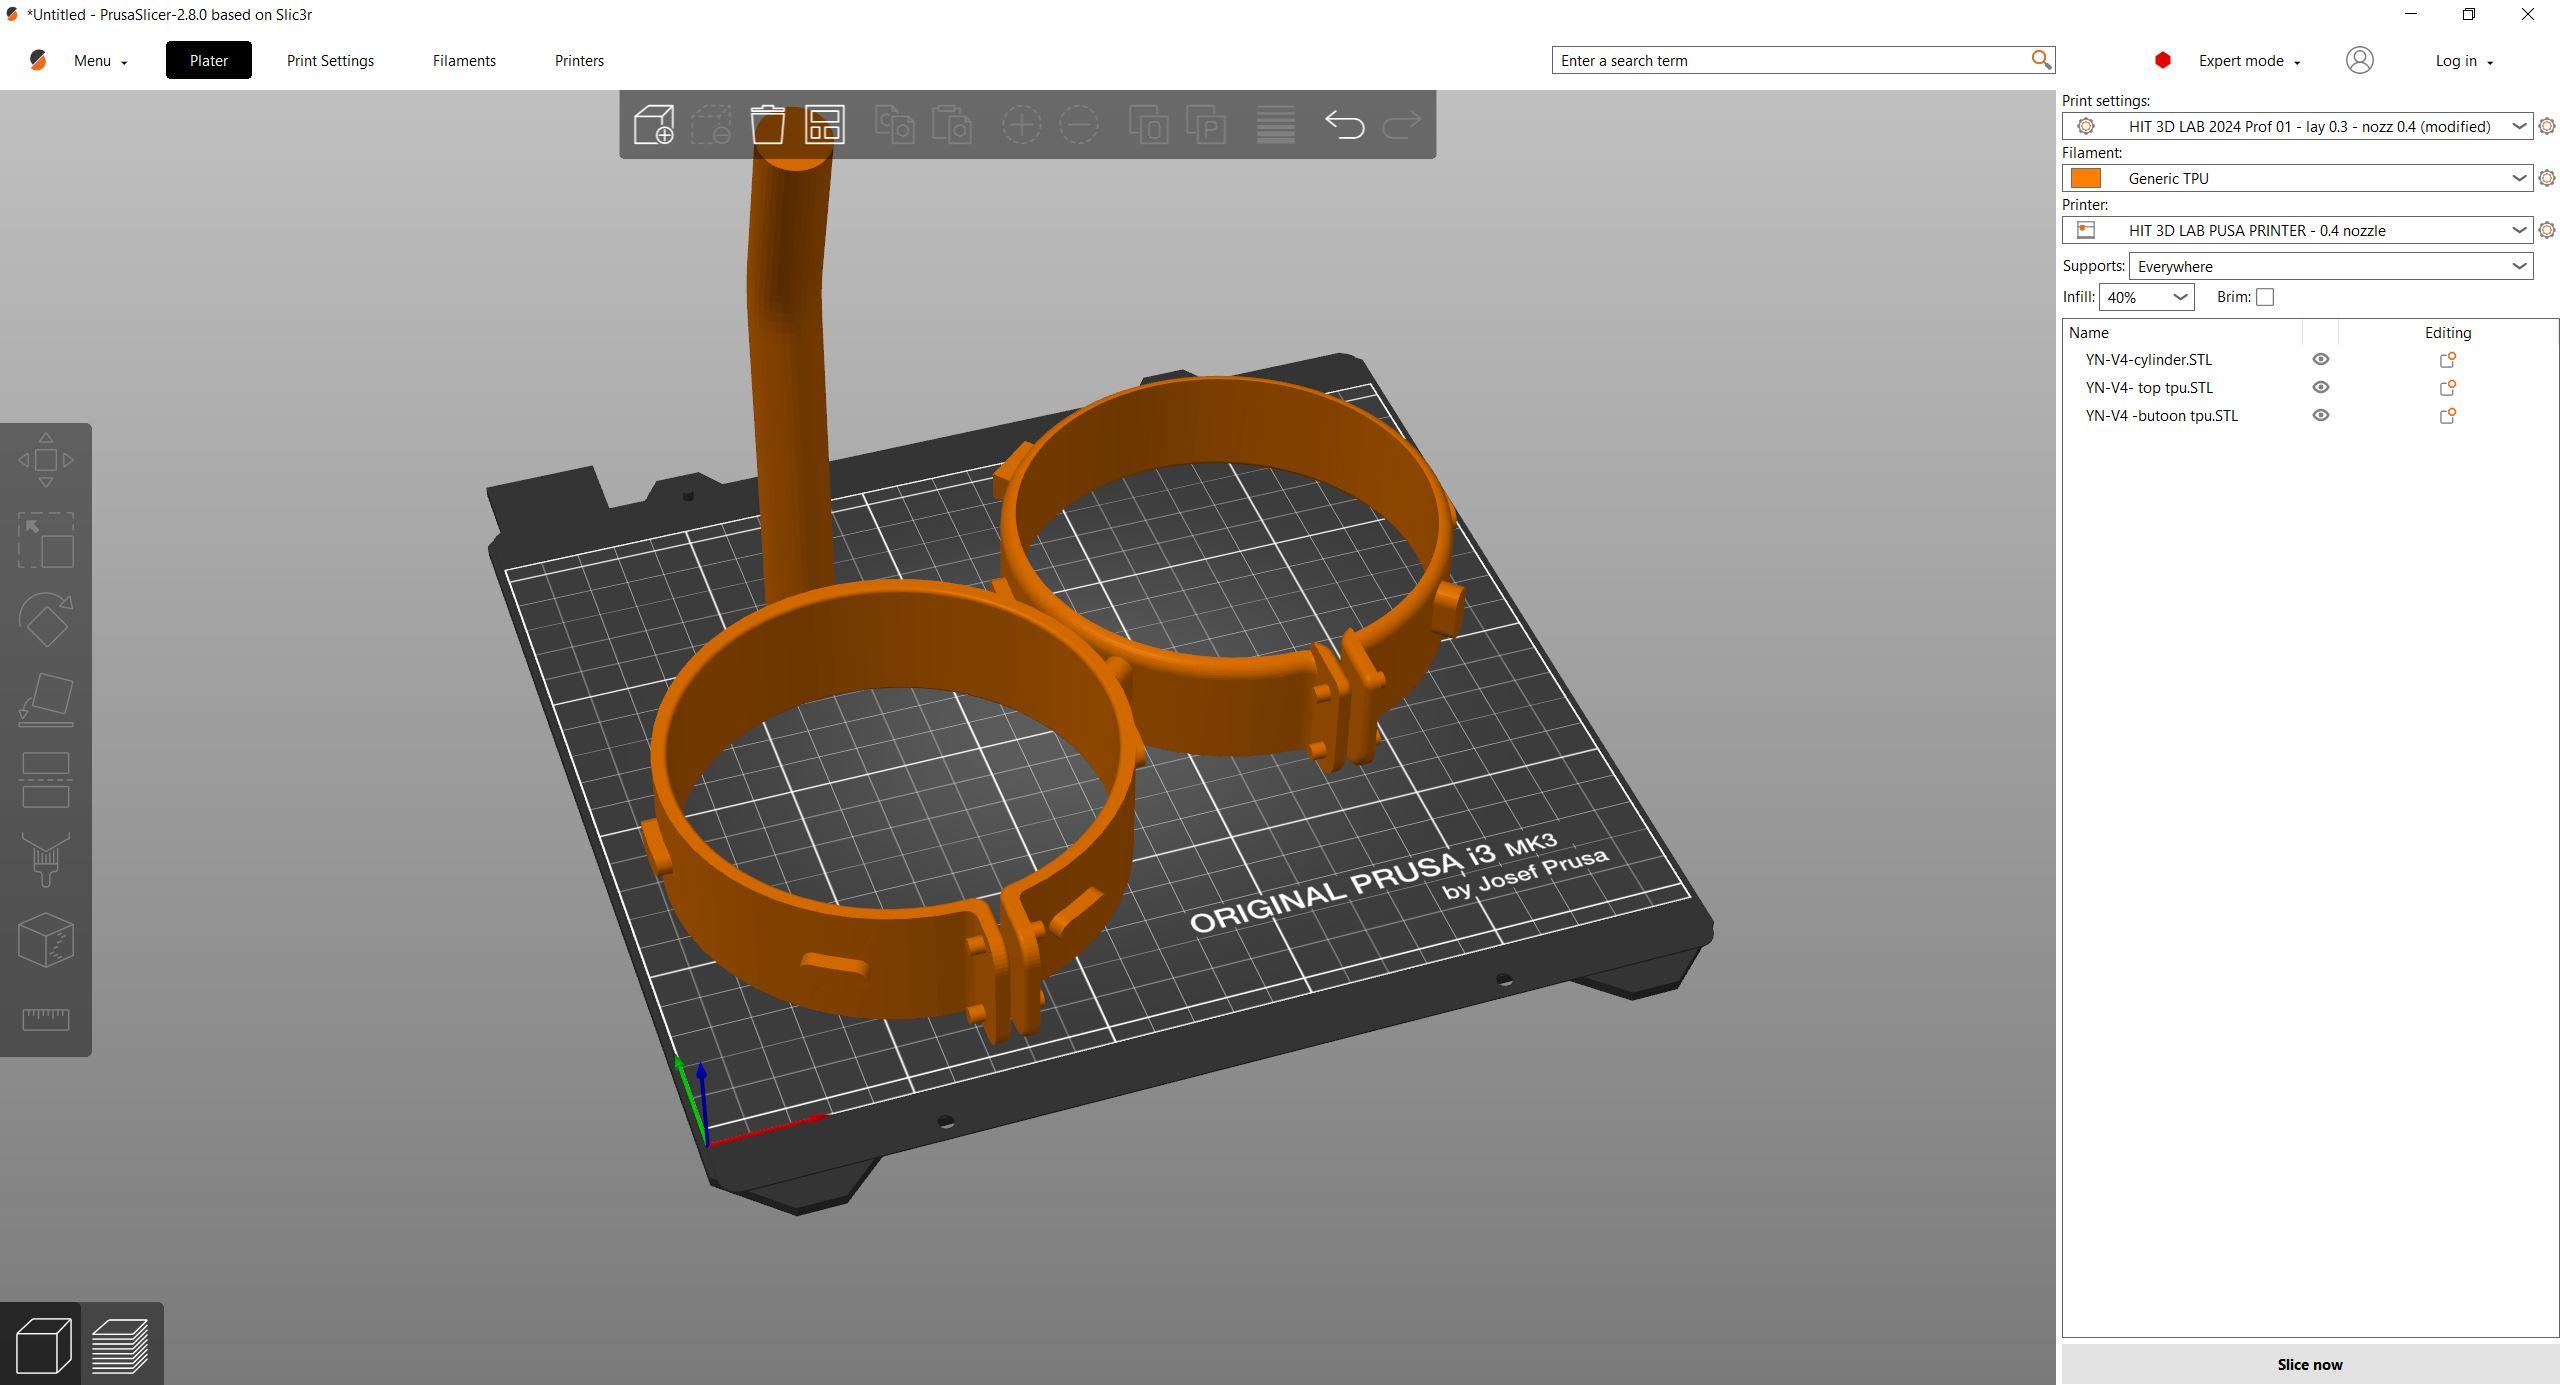Open the Log in dropdown
This screenshot has height=1385, width=2560.
(x=2464, y=61)
